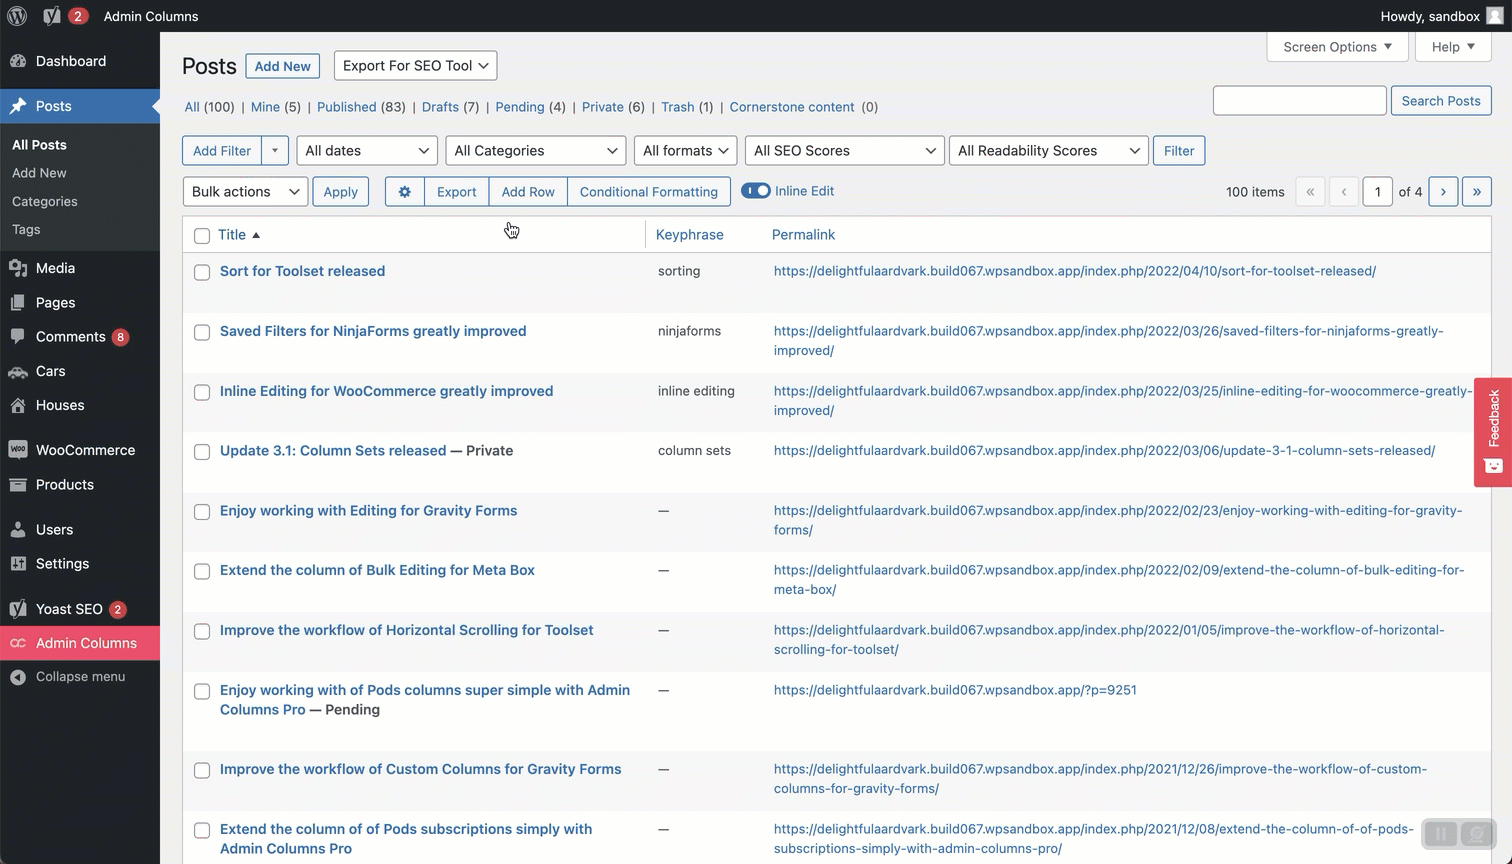This screenshot has width=1512, height=864.
Task: Open Categories in Posts submenu
Action: point(45,201)
